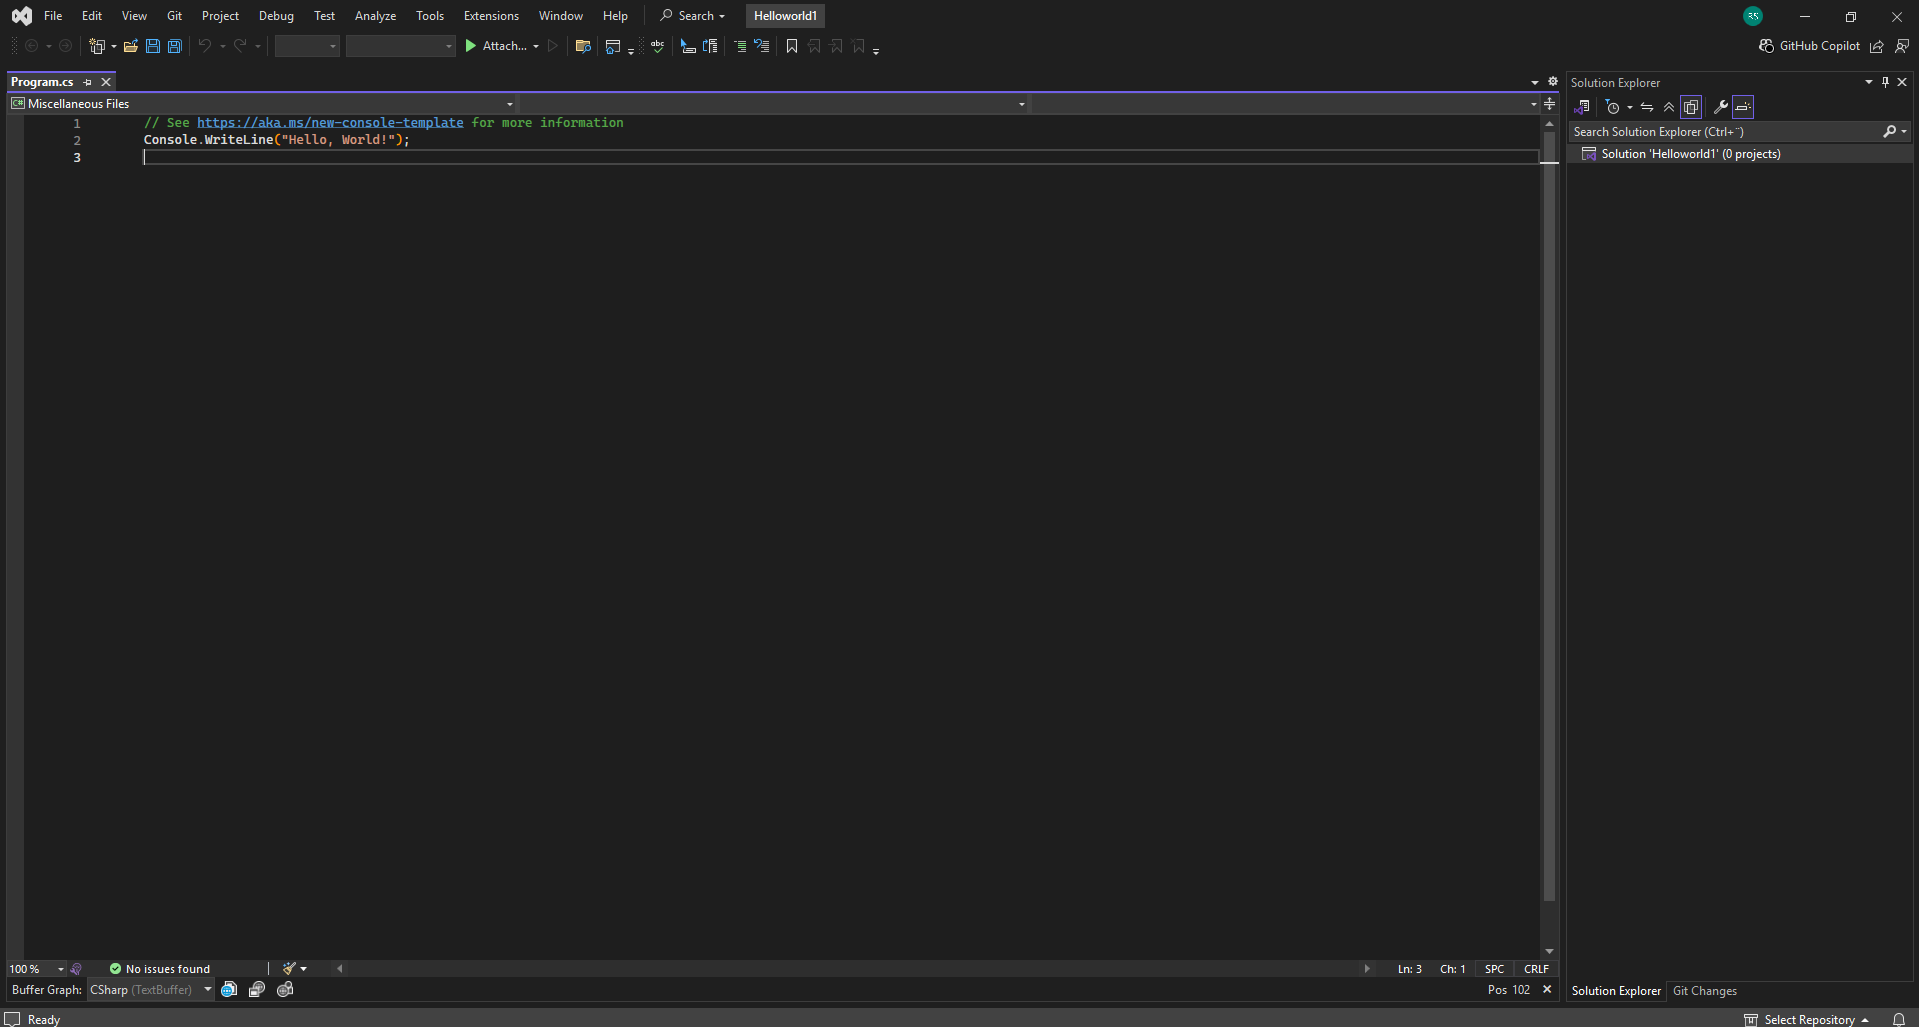Open the Analyze menu
The image size is (1919, 1027).
click(375, 16)
